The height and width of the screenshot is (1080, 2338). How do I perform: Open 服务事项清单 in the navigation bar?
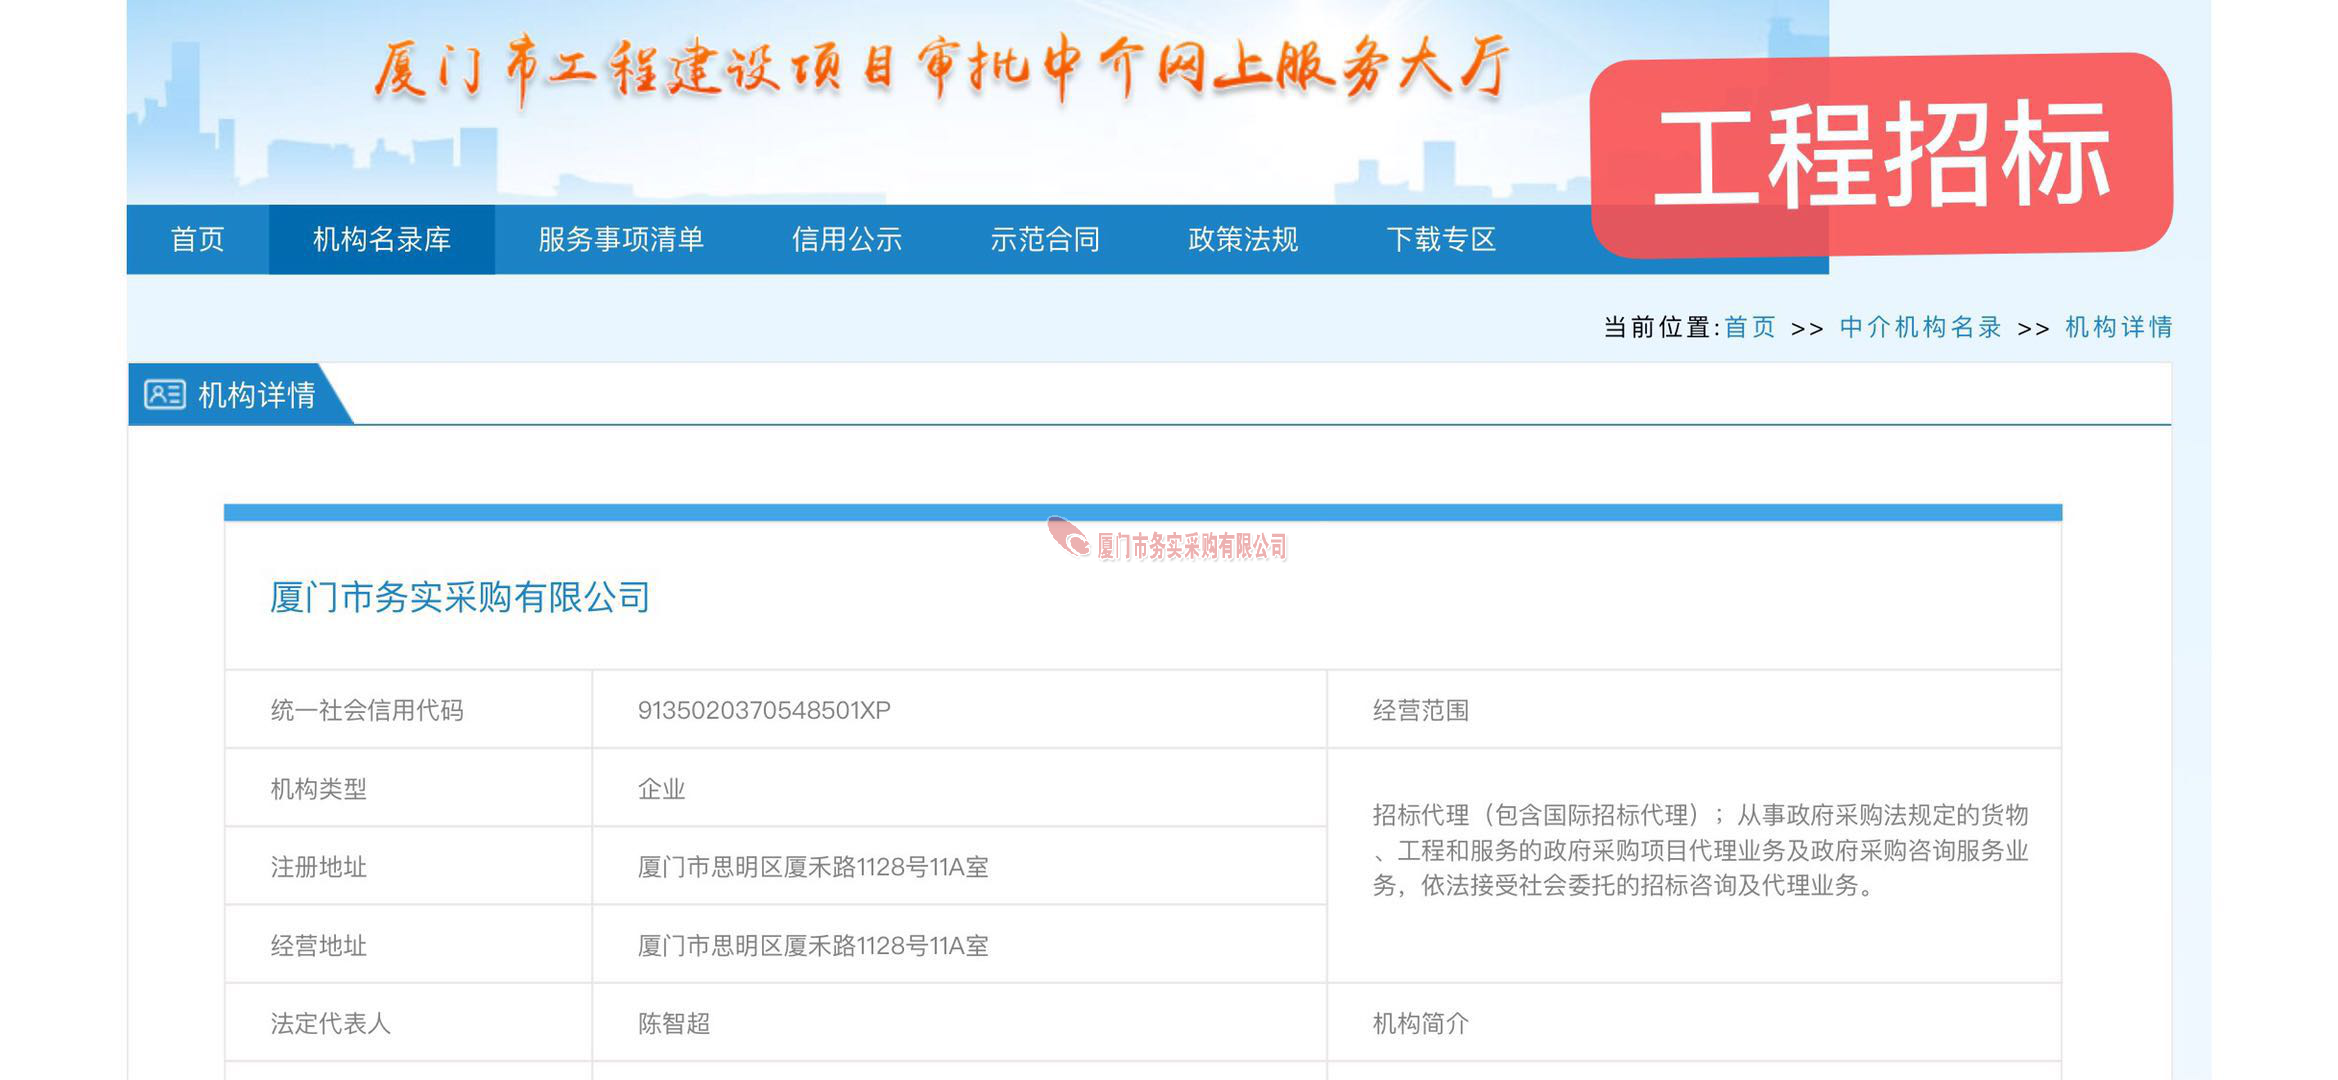point(620,240)
